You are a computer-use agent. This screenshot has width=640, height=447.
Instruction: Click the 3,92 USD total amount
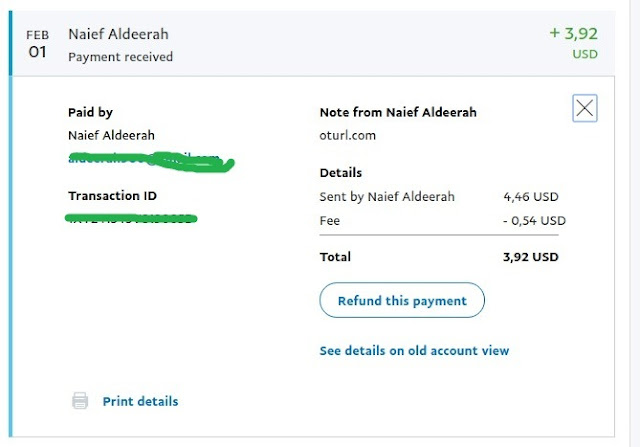[x=531, y=257]
